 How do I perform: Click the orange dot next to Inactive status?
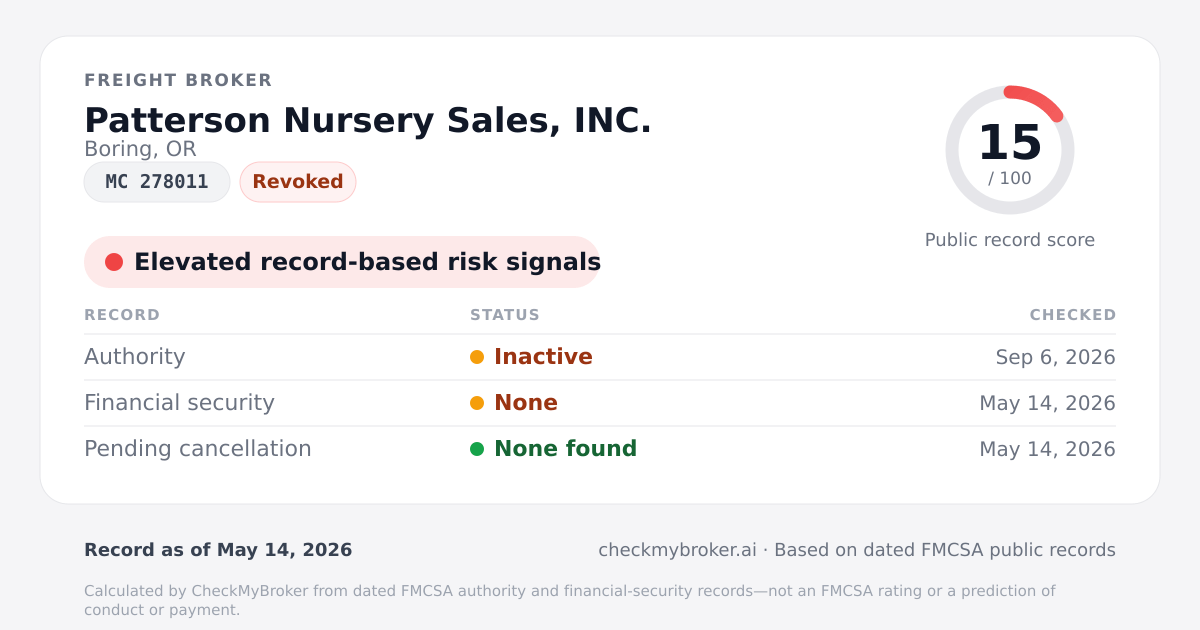[x=477, y=357]
